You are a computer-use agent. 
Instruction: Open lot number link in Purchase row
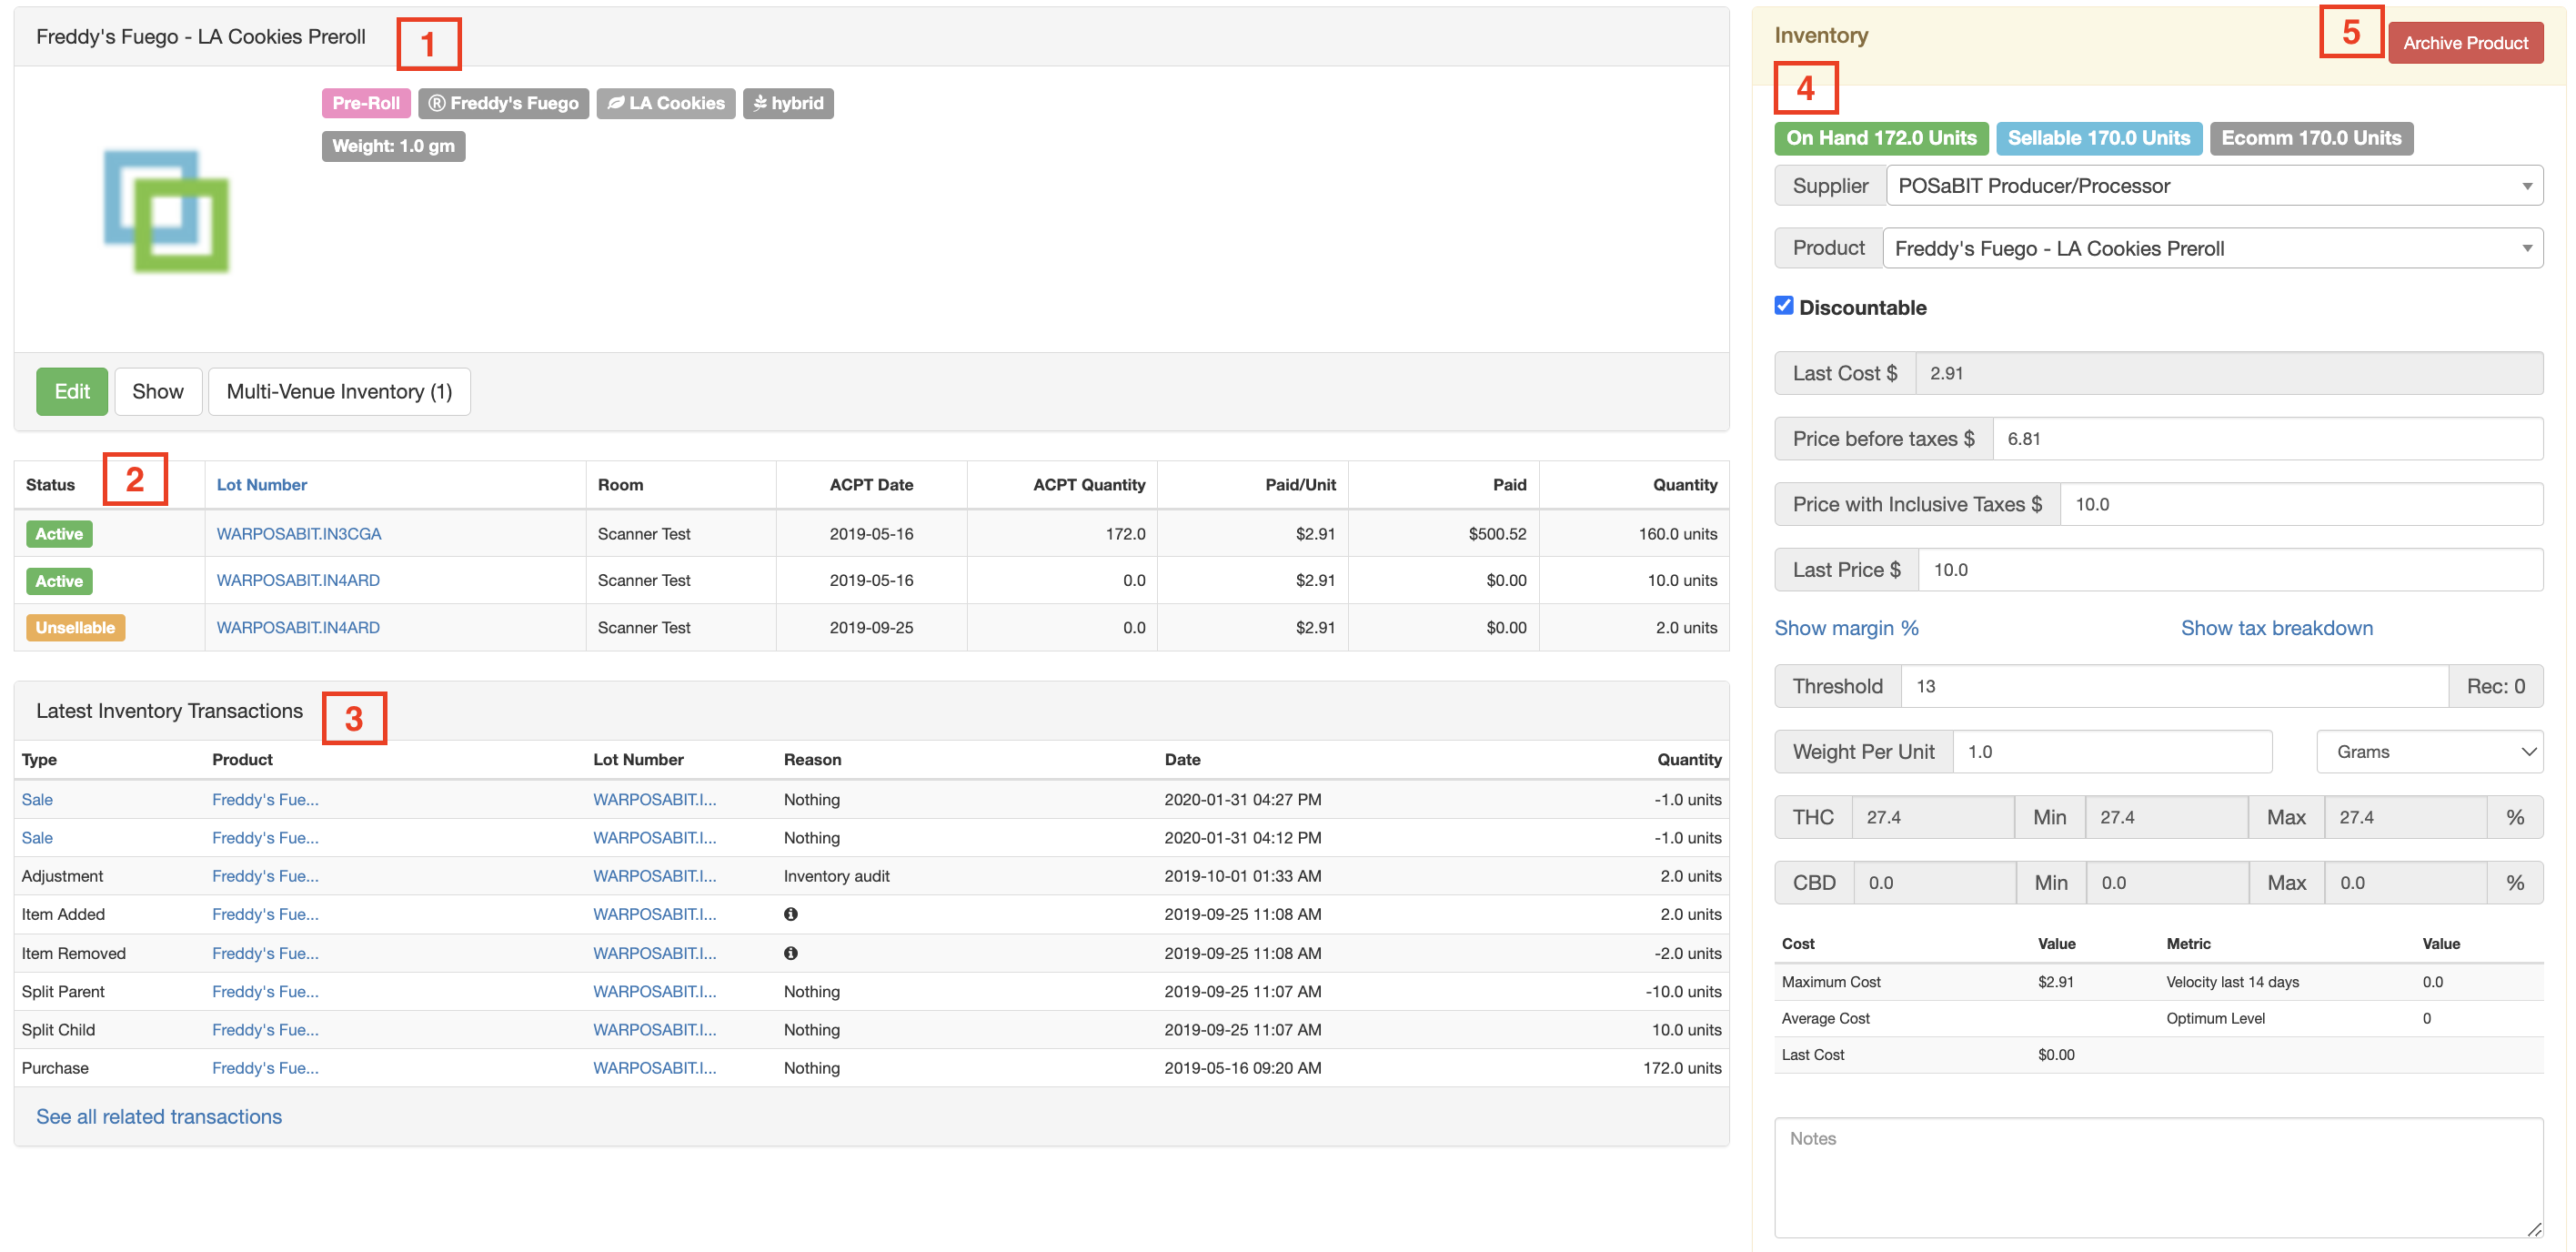pyautogui.click(x=654, y=1068)
